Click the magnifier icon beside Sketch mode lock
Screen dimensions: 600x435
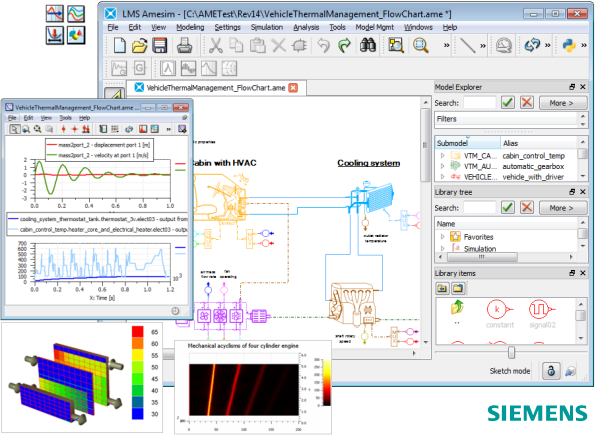[x=570, y=371]
